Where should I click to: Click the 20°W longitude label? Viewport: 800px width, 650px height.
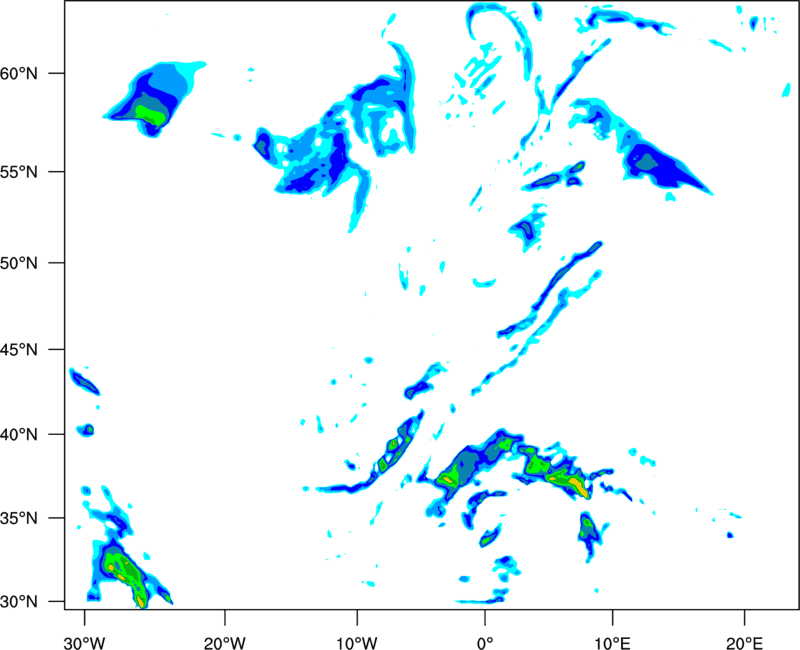[x=225, y=643]
